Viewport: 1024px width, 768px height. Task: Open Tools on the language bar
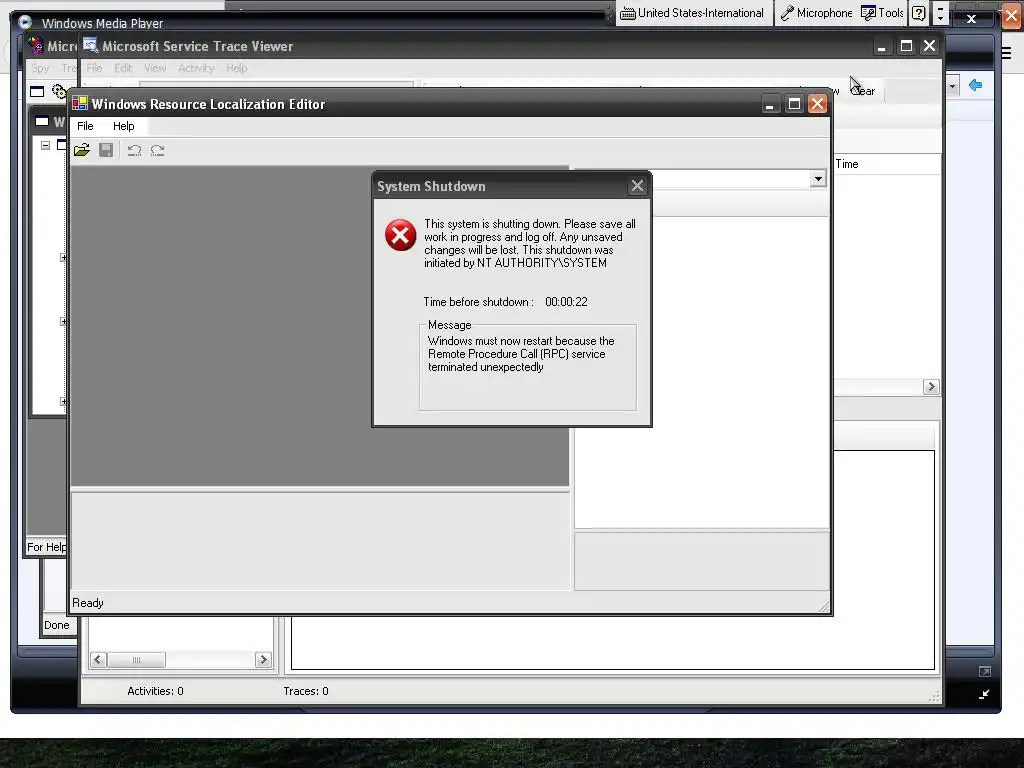(882, 13)
